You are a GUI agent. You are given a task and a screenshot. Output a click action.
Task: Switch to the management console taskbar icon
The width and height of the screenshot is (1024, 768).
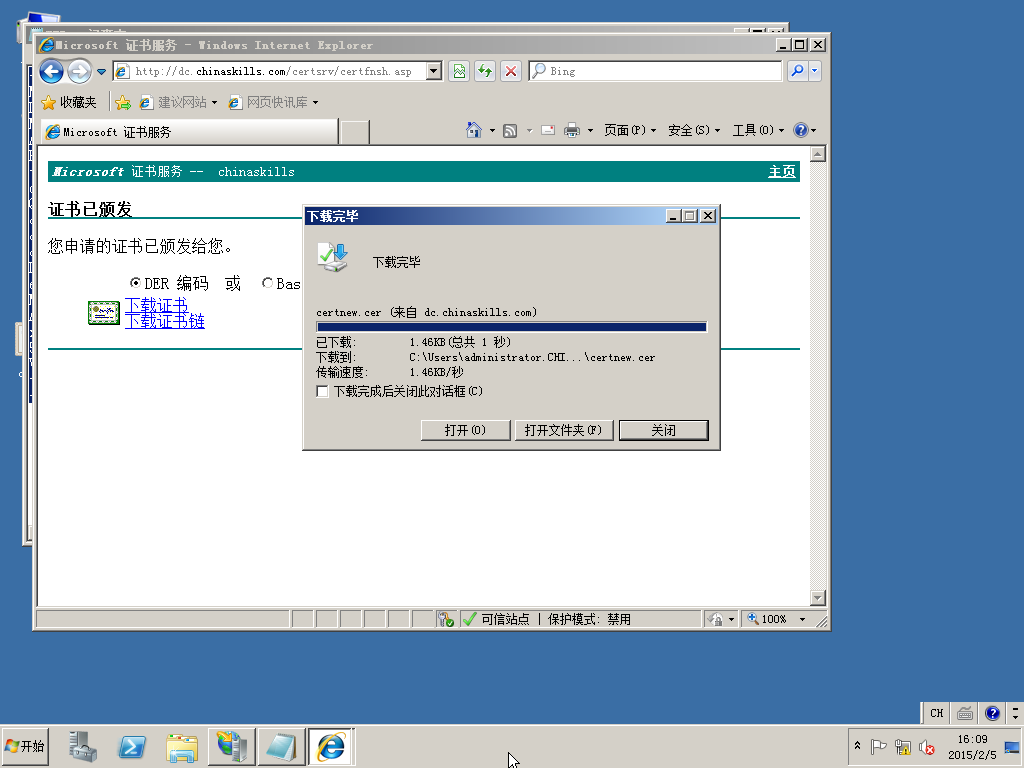coord(232,746)
